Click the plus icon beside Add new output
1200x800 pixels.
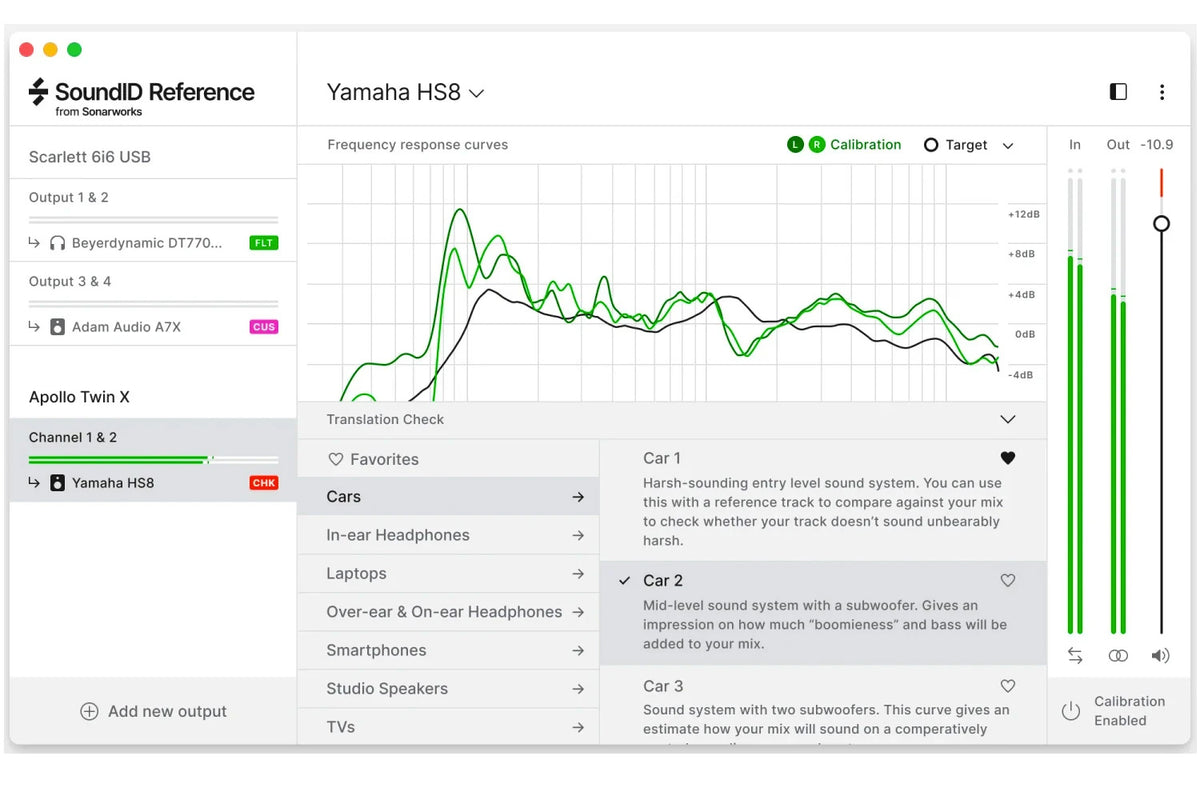[89, 711]
